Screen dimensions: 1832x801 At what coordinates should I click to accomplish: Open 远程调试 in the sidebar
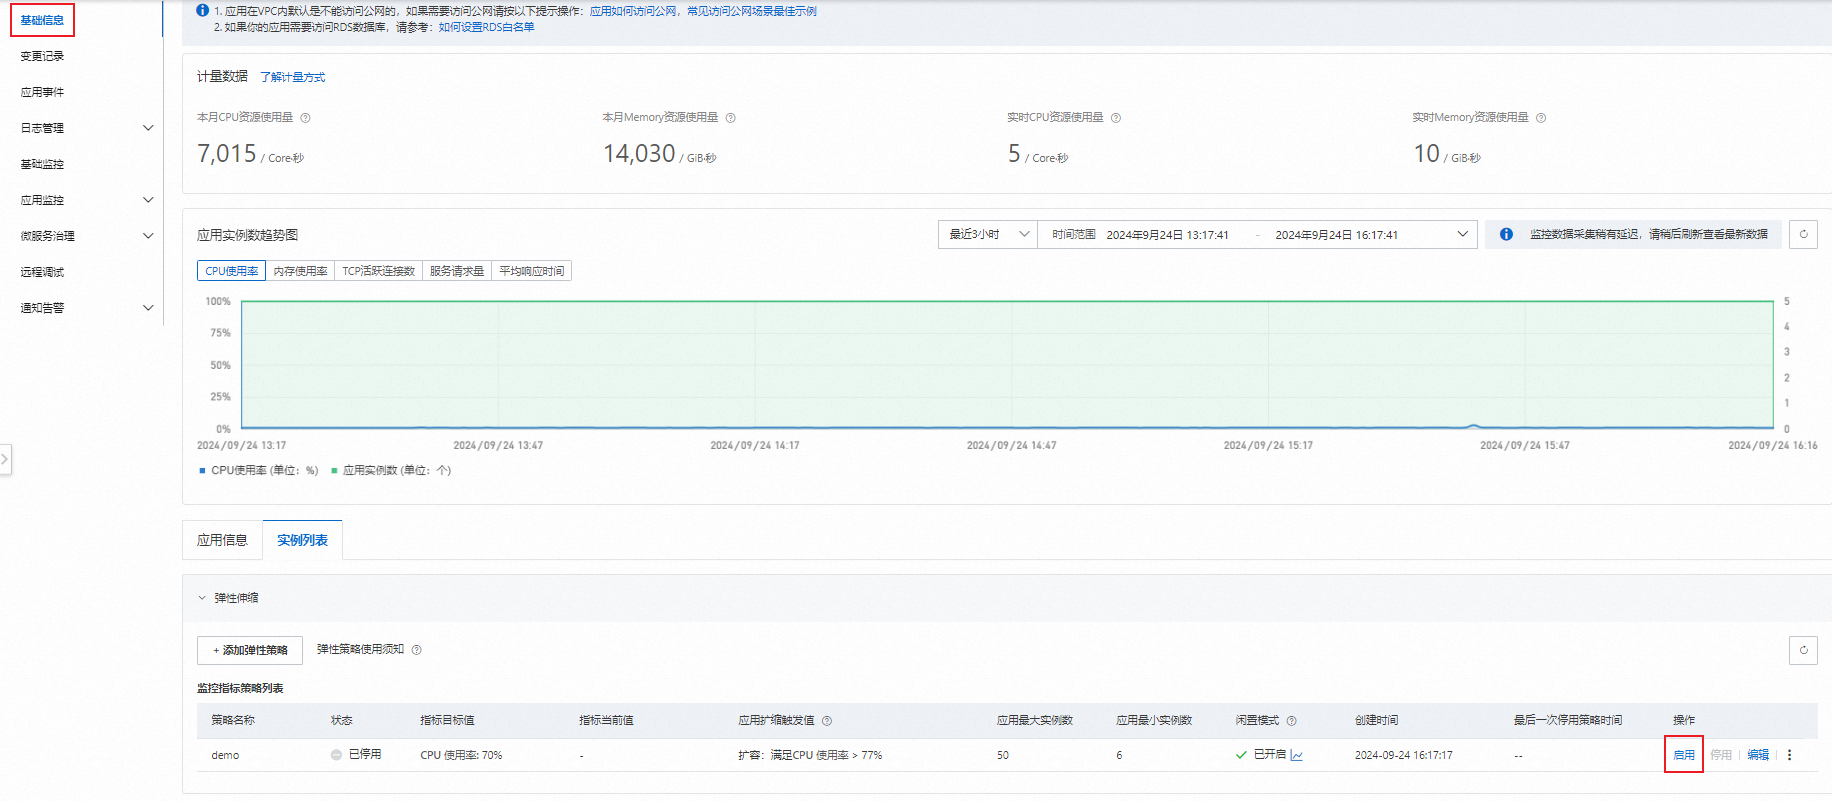(x=42, y=272)
